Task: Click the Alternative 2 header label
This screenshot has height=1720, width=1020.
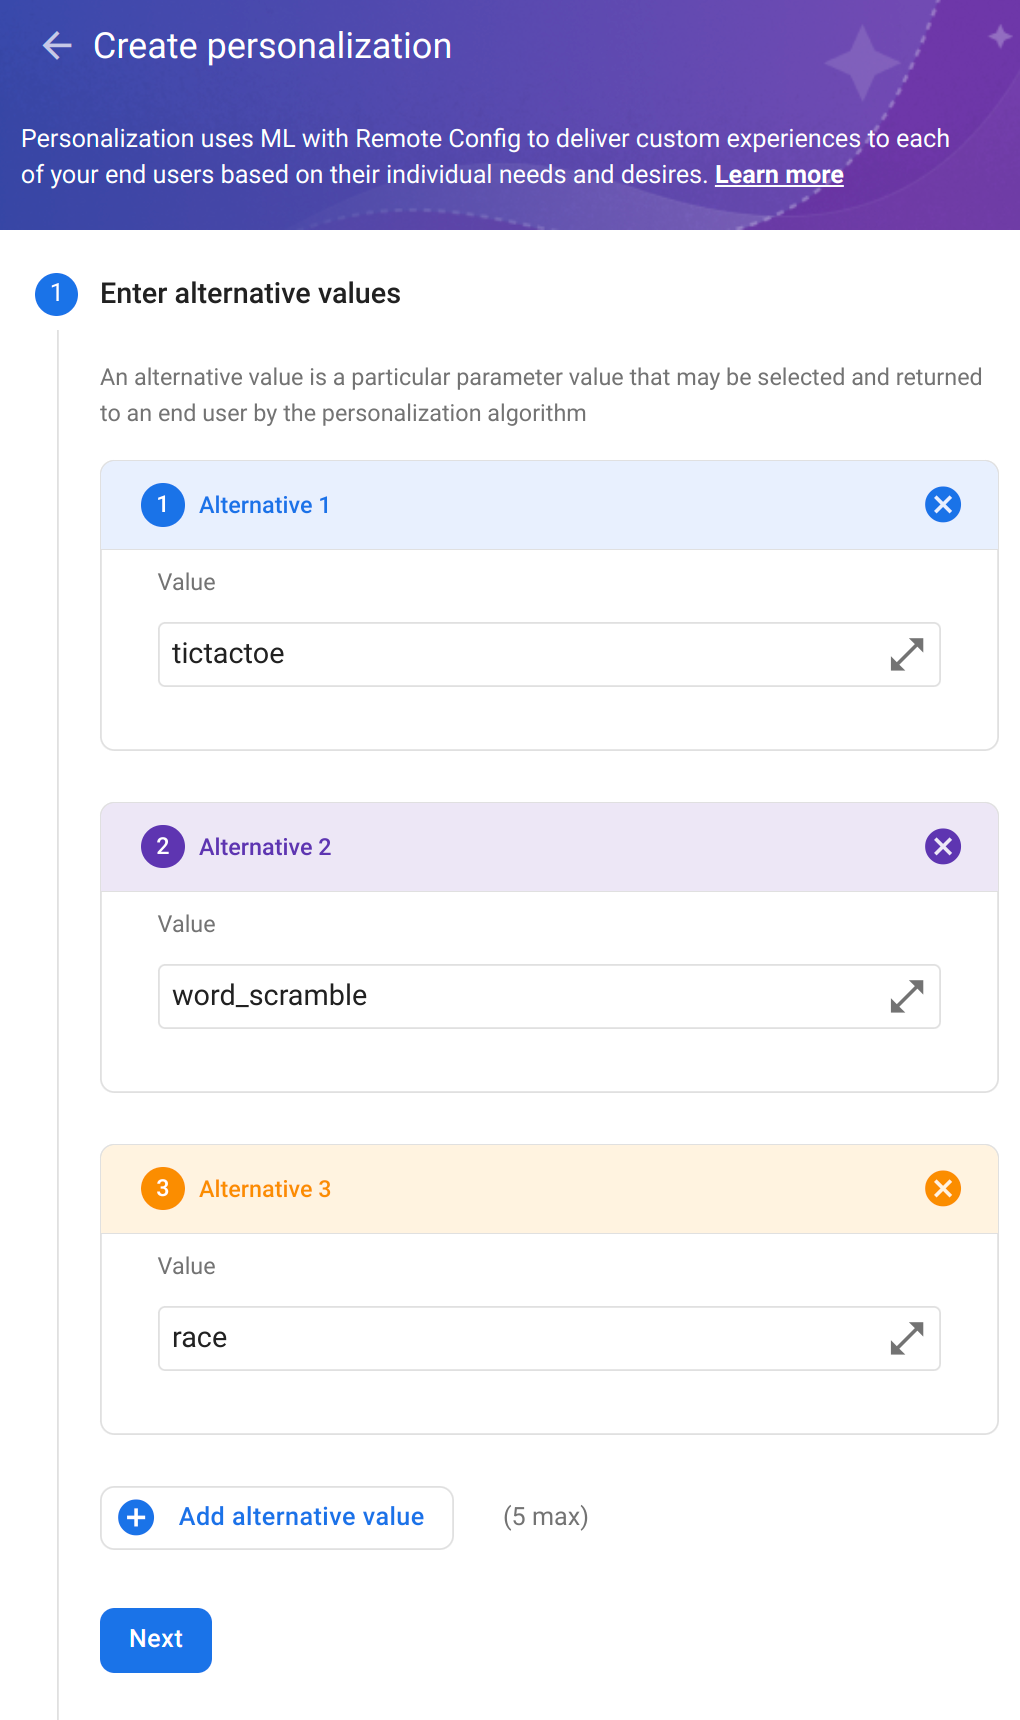Action: 264,846
